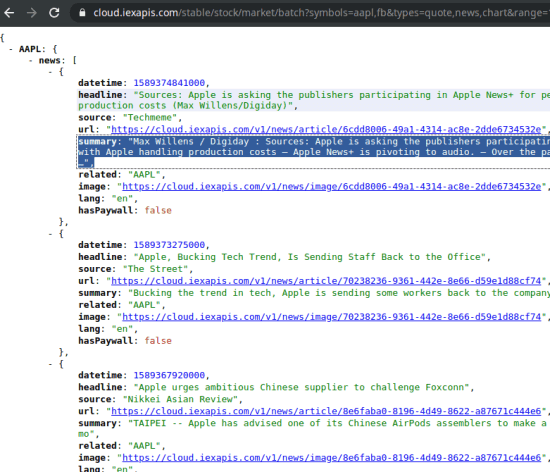This screenshot has width=550, height=472.
Task: Click datetime value 1589374841000
Action: [169, 83]
